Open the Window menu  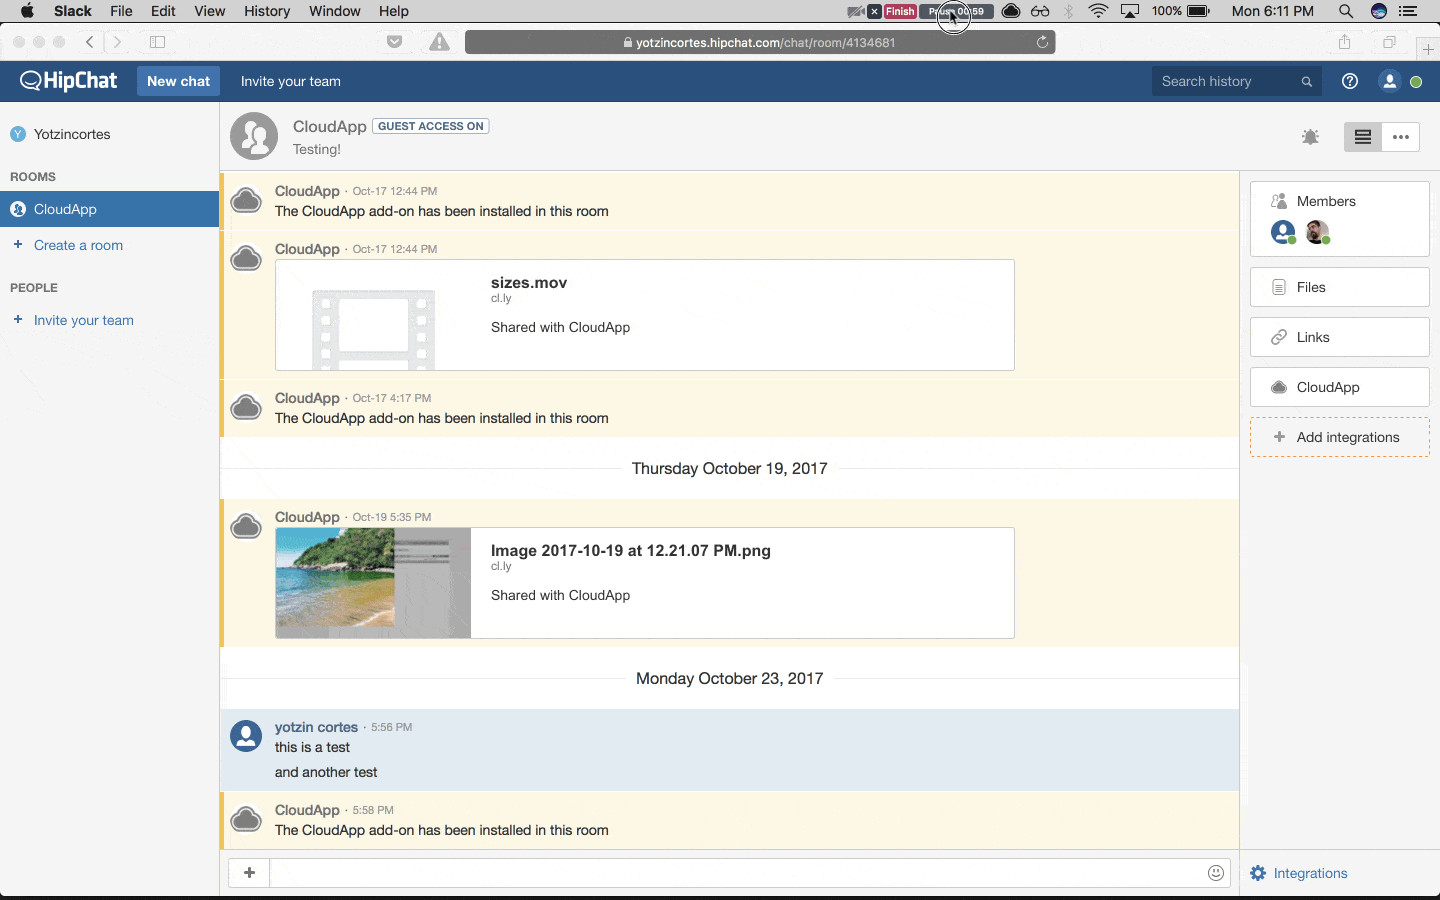coord(334,11)
